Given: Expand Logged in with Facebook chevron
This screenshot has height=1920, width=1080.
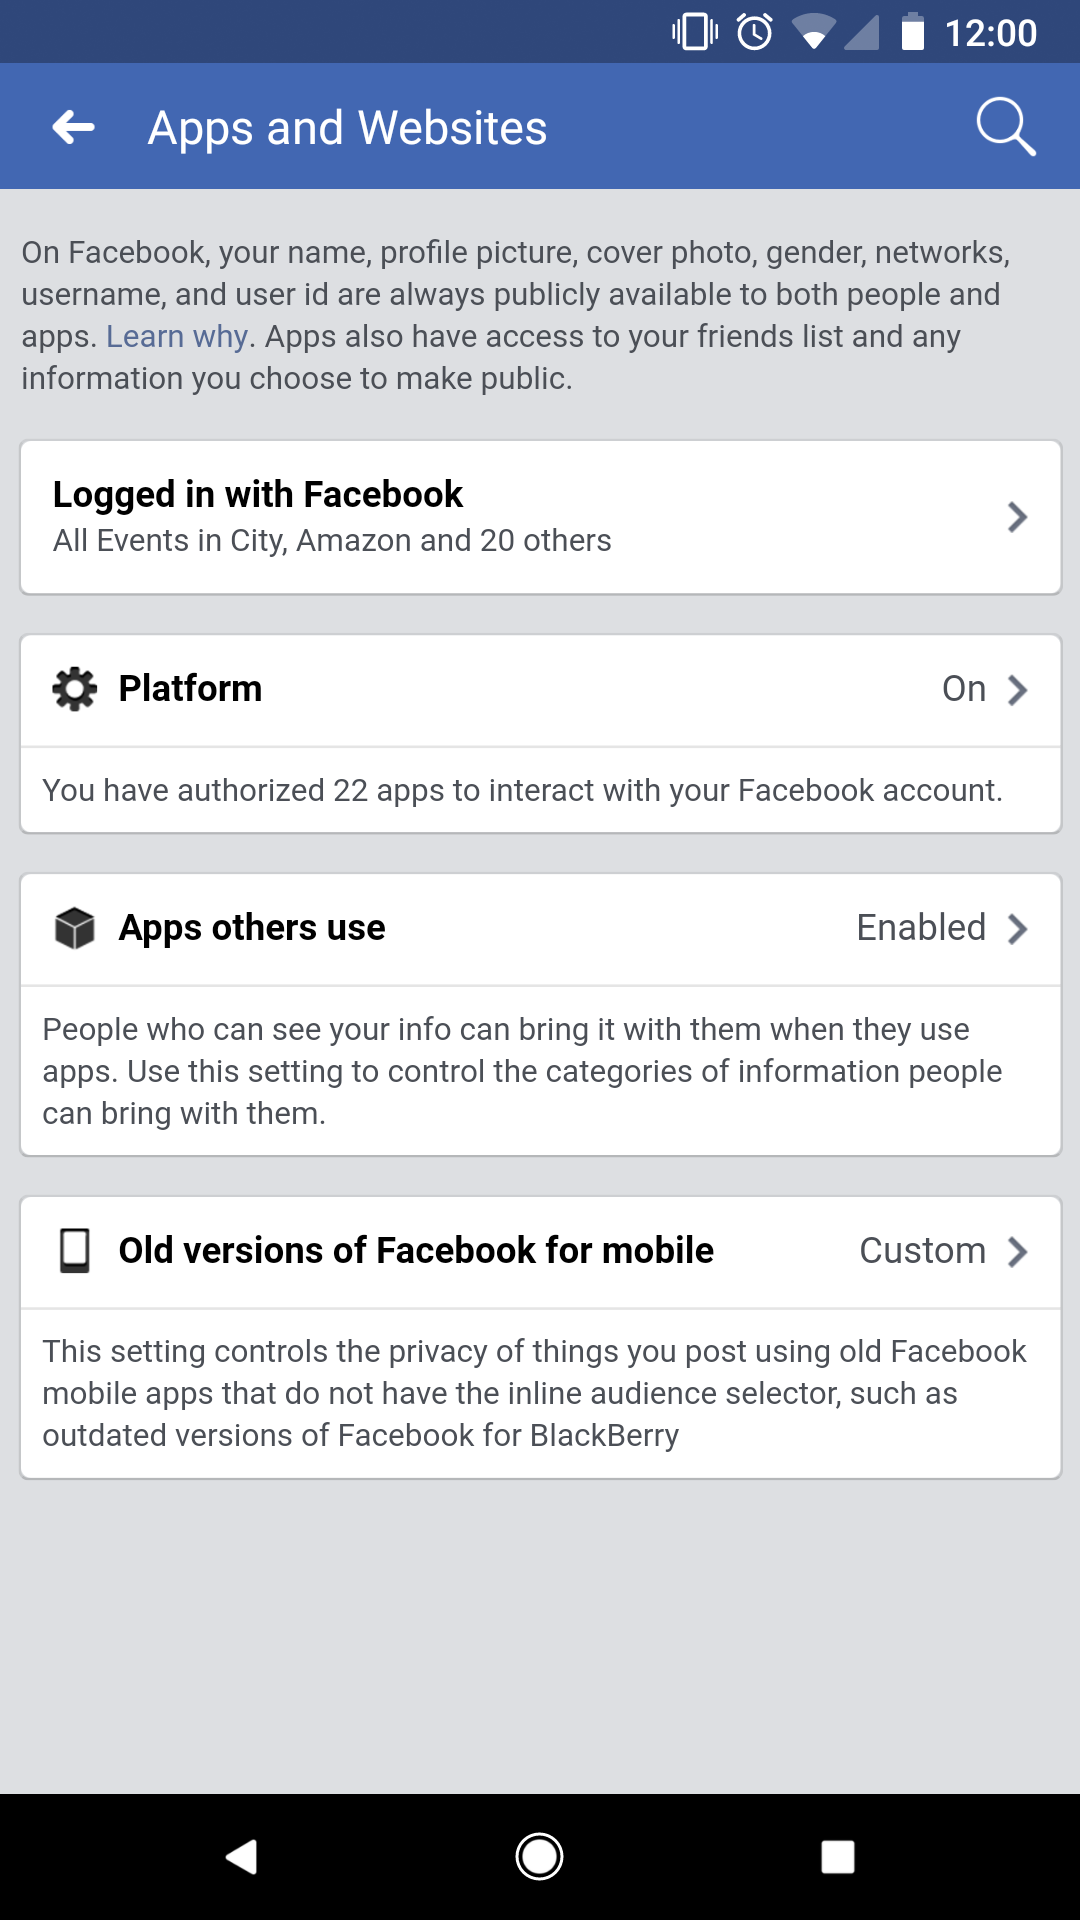Looking at the screenshot, I should (x=1017, y=517).
